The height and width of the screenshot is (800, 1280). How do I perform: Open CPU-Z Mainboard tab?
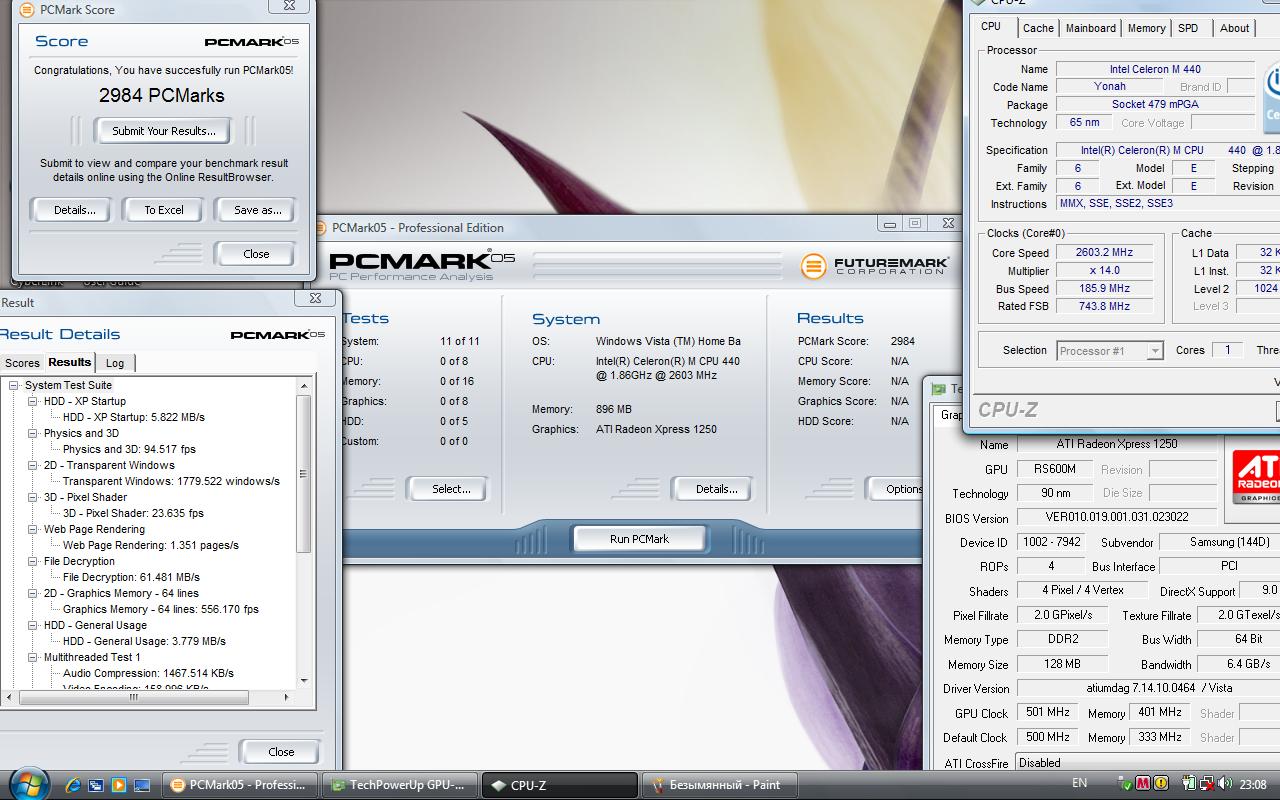pos(1090,28)
